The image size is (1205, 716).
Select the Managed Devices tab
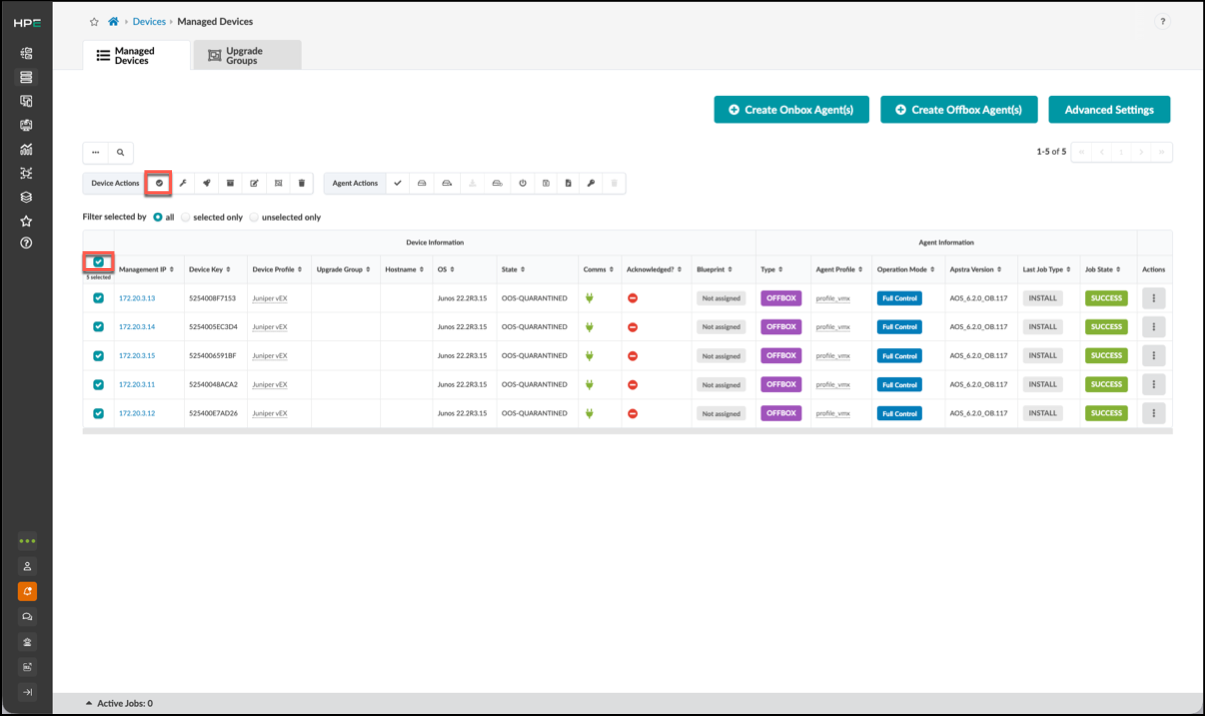(136, 55)
